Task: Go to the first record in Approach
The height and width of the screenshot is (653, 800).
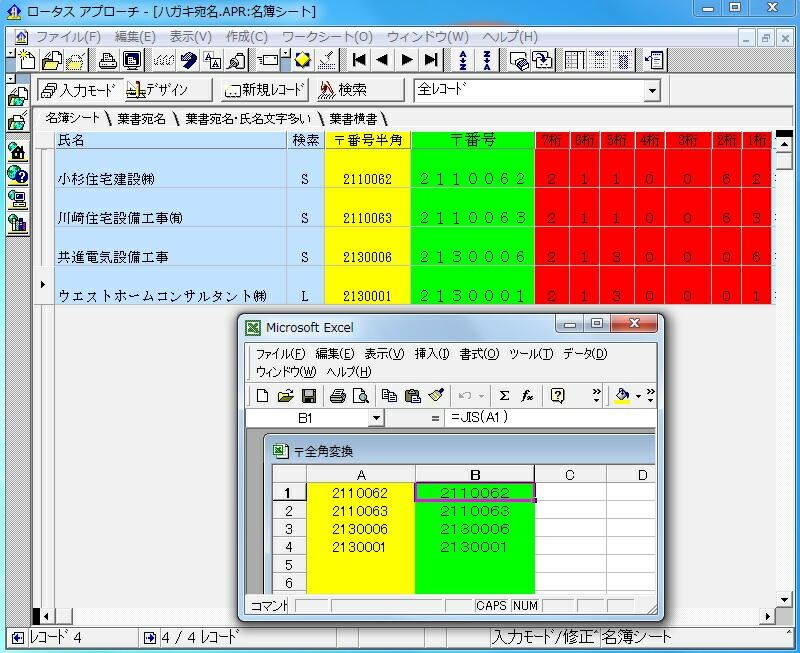Action: pyautogui.click(x=359, y=60)
